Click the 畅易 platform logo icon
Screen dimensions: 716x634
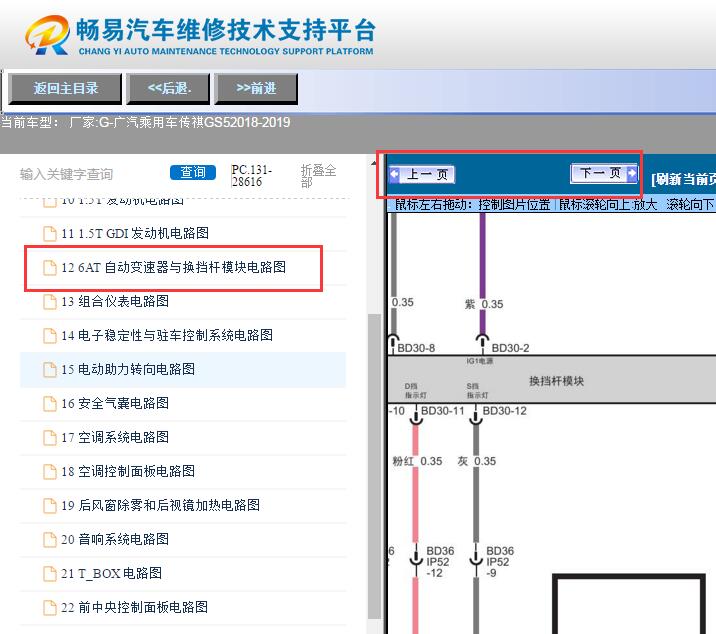click(47, 35)
